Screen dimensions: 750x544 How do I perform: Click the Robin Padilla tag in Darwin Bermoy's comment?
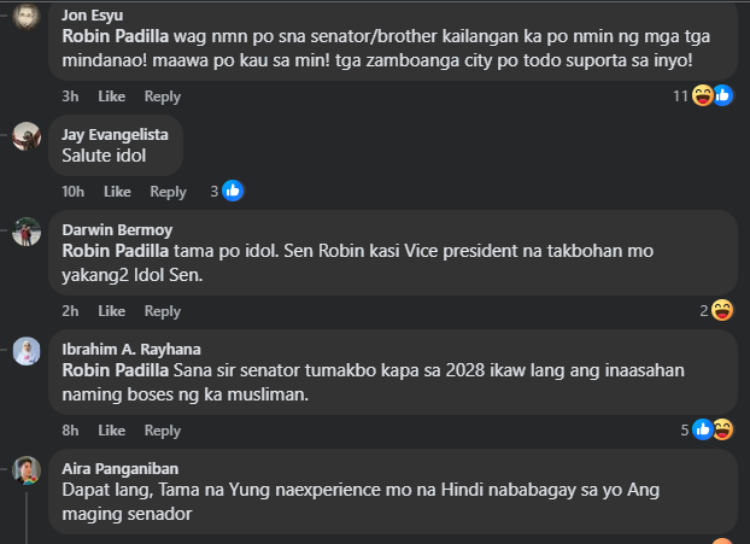(x=115, y=250)
